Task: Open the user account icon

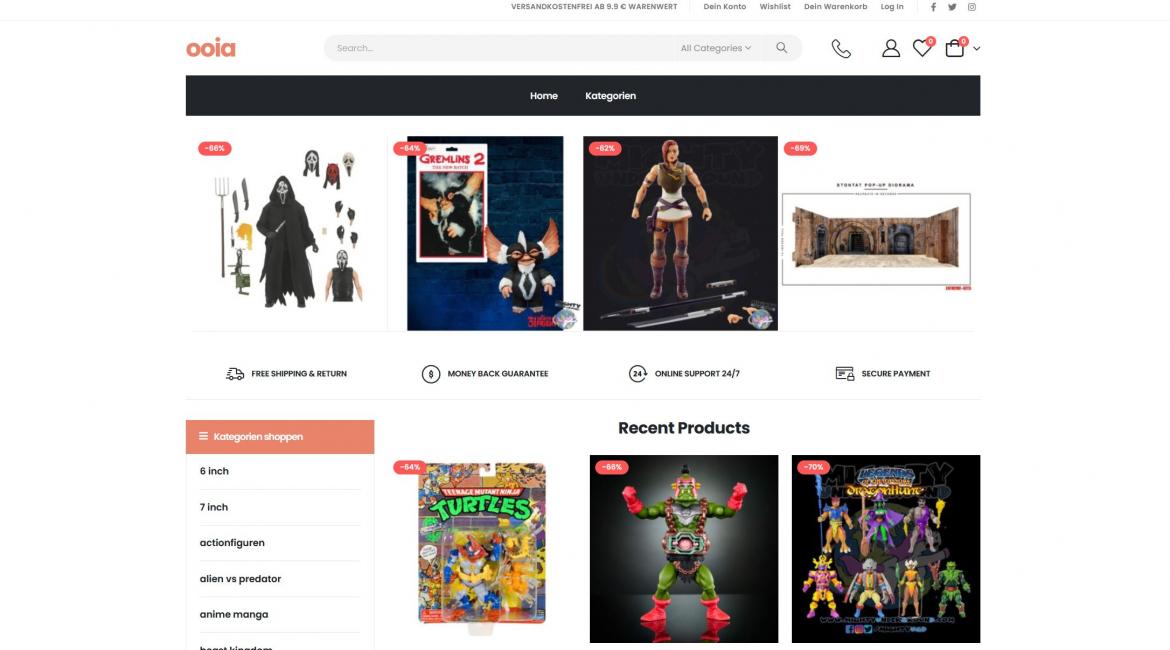Action: click(890, 49)
